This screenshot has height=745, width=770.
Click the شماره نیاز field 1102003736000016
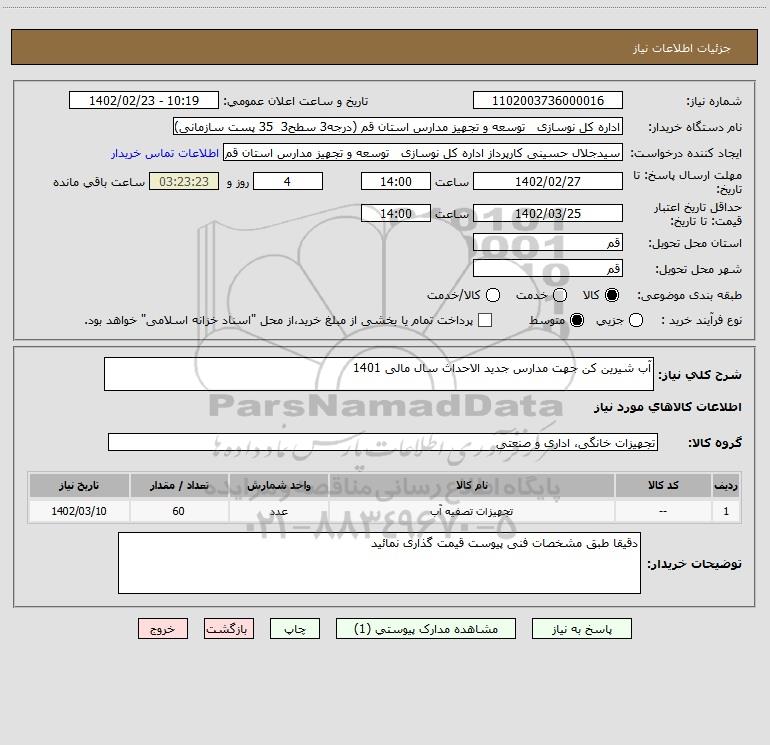pos(548,101)
